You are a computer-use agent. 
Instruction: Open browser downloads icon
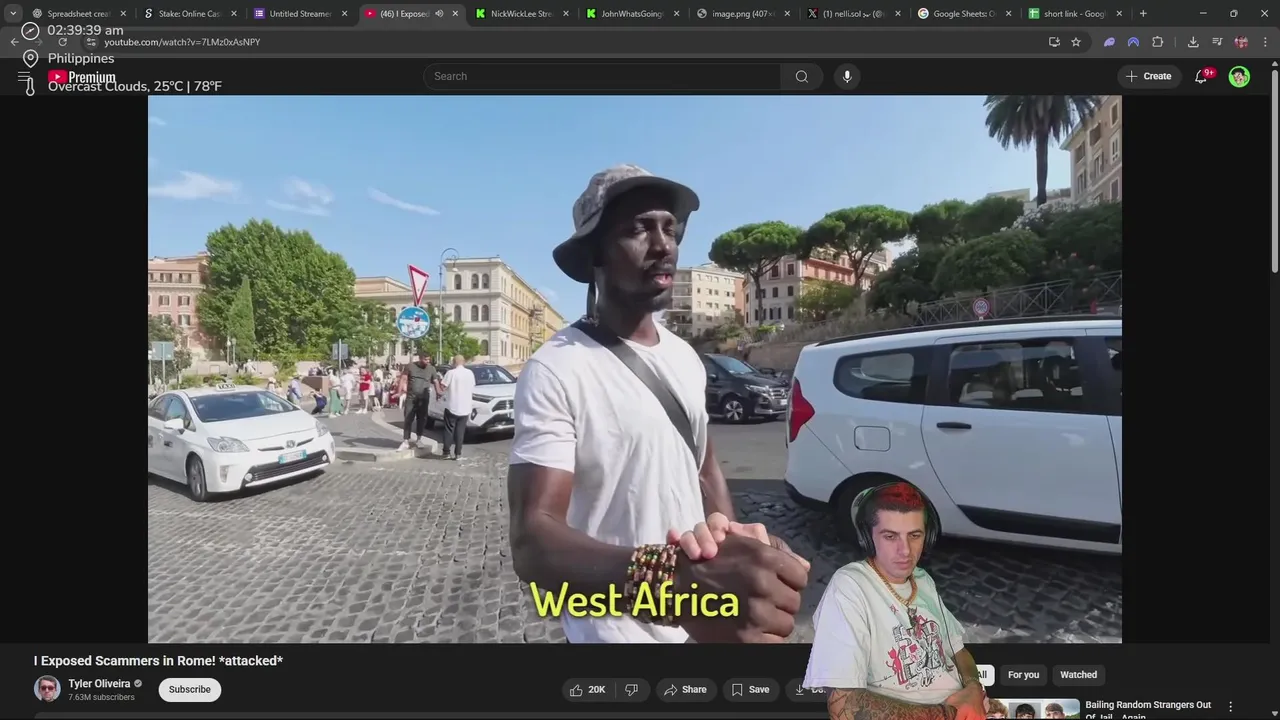pyautogui.click(x=1193, y=42)
